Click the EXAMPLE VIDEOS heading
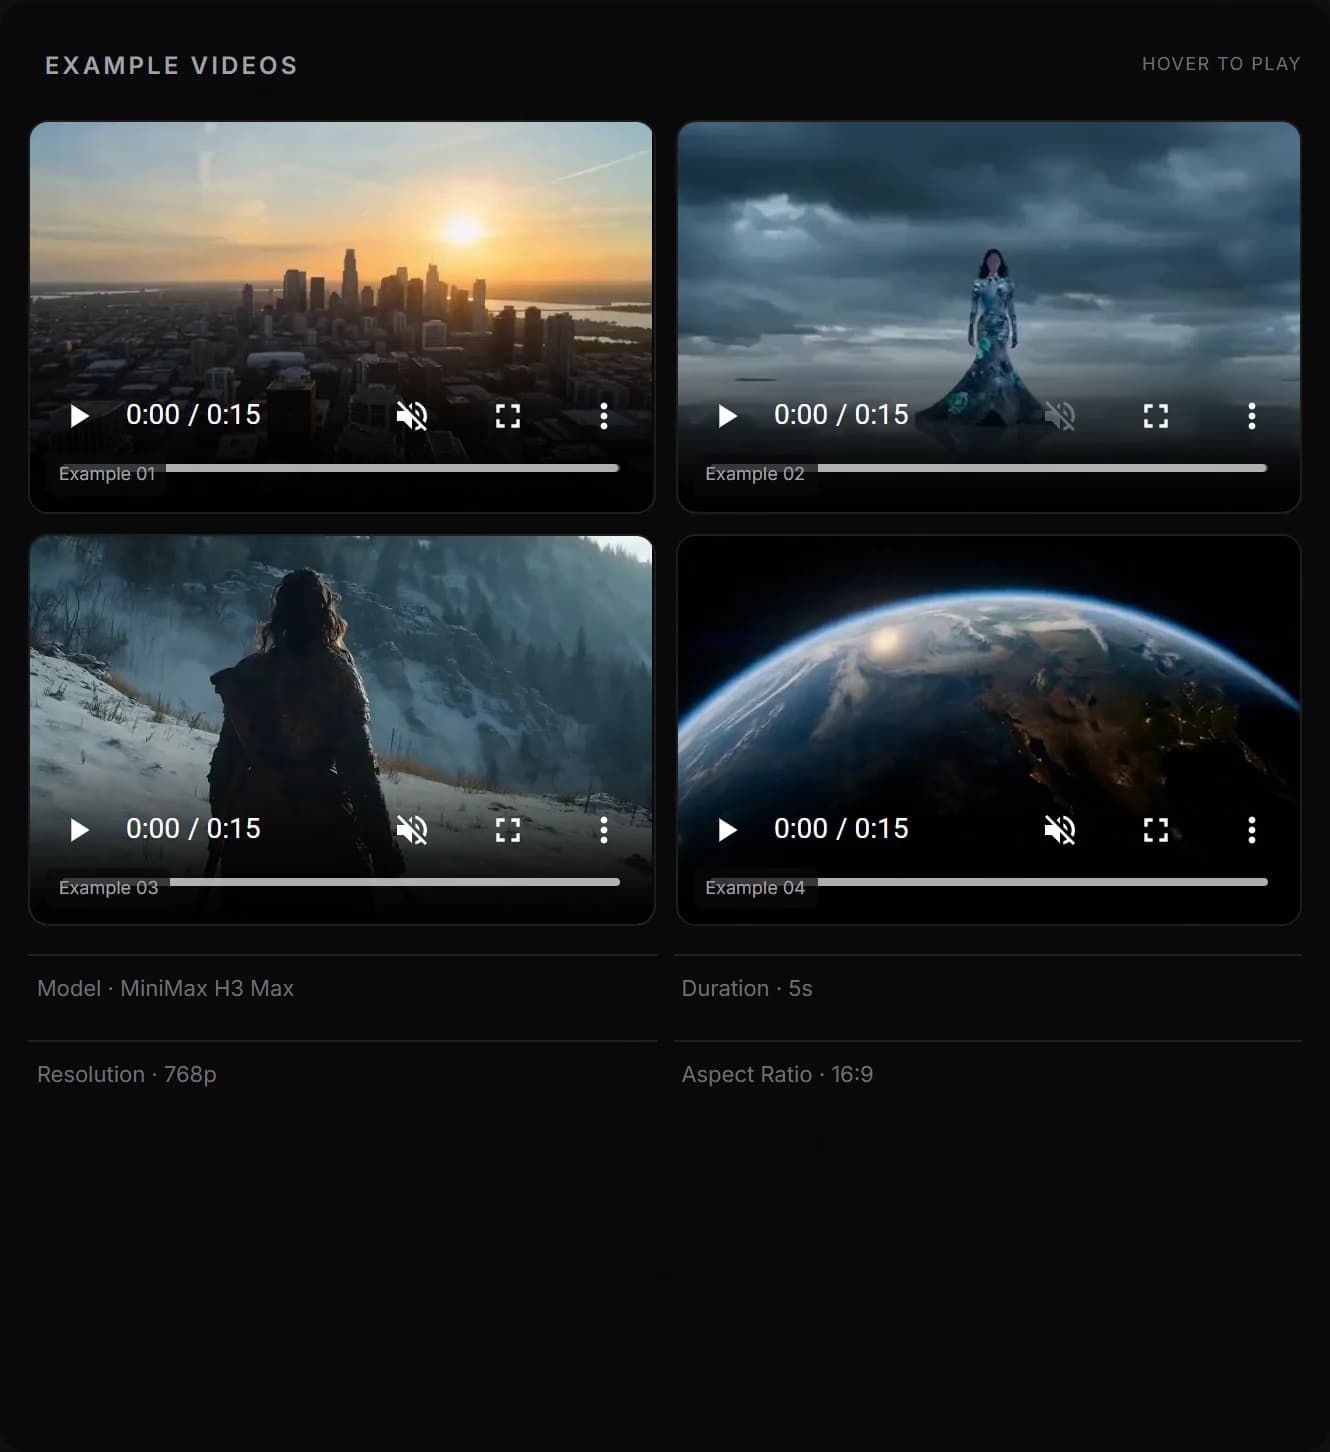The height and width of the screenshot is (1452, 1330). point(171,66)
